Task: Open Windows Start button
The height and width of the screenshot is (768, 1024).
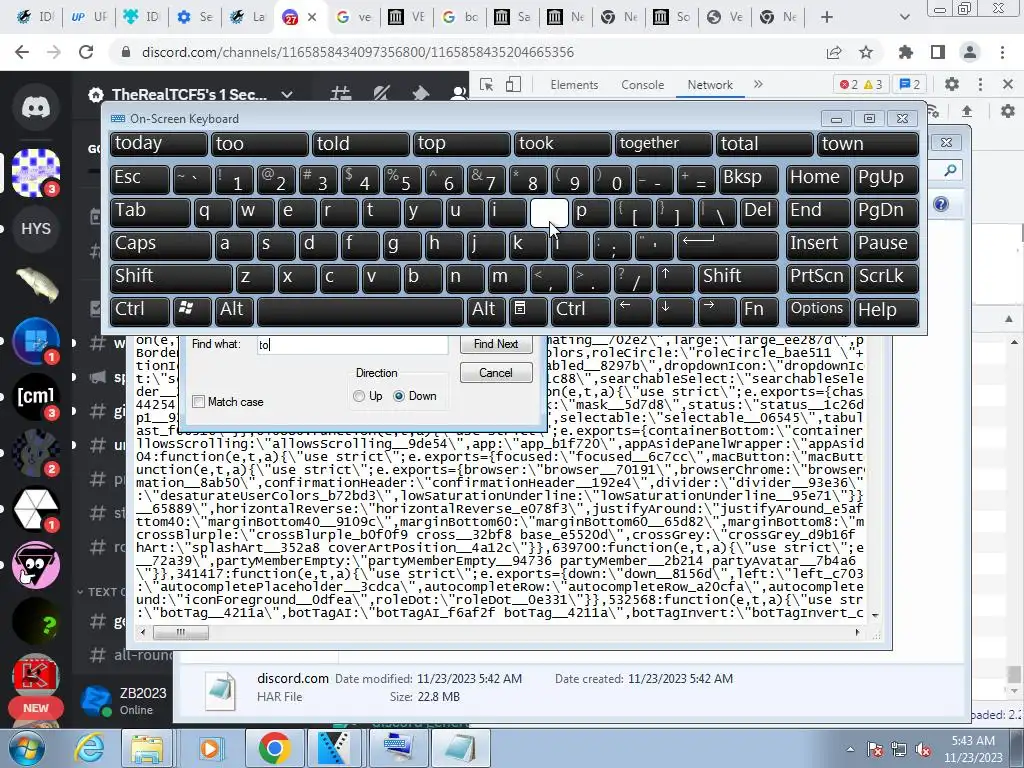Action: coord(26,748)
